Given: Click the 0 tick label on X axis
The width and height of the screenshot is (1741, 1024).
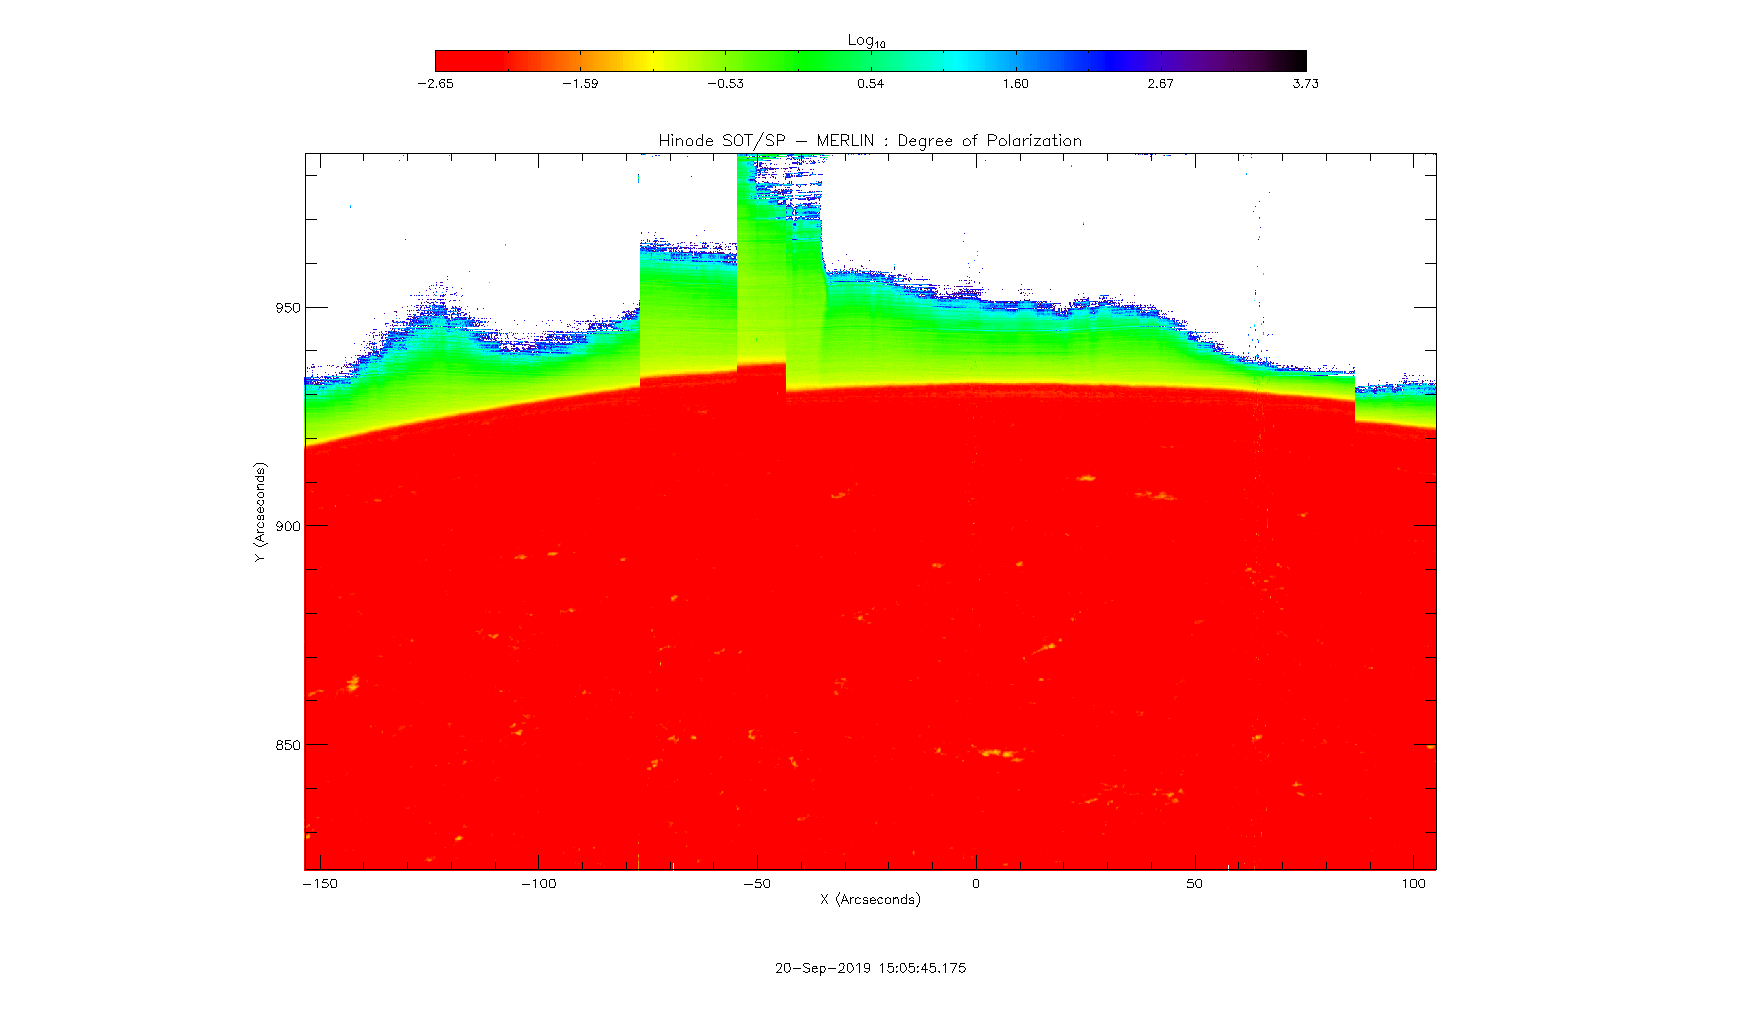Looking at the screenshot, I should click(x=976, y=884).
